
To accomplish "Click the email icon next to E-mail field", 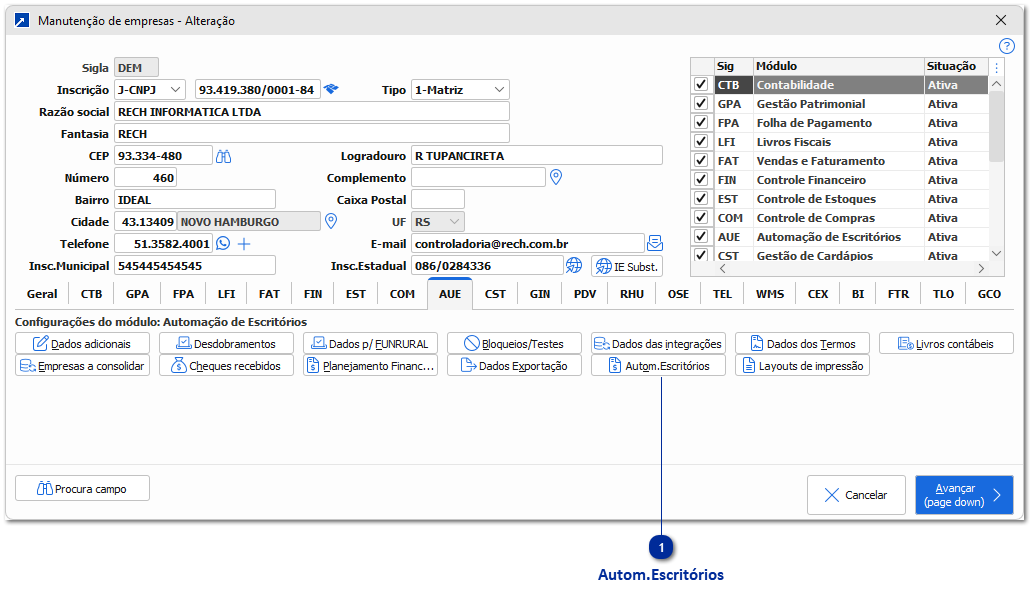I will [x=655, y=243].
